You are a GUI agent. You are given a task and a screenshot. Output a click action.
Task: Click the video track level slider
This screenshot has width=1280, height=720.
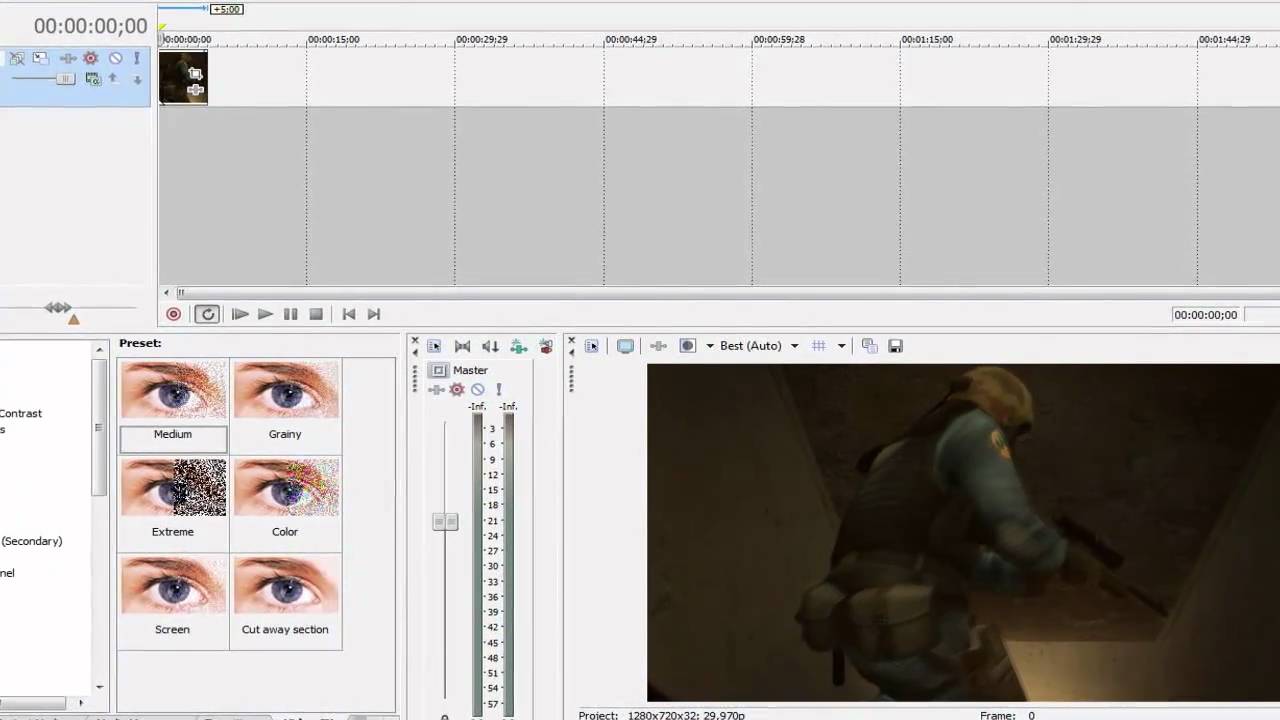tap(65, 79)
